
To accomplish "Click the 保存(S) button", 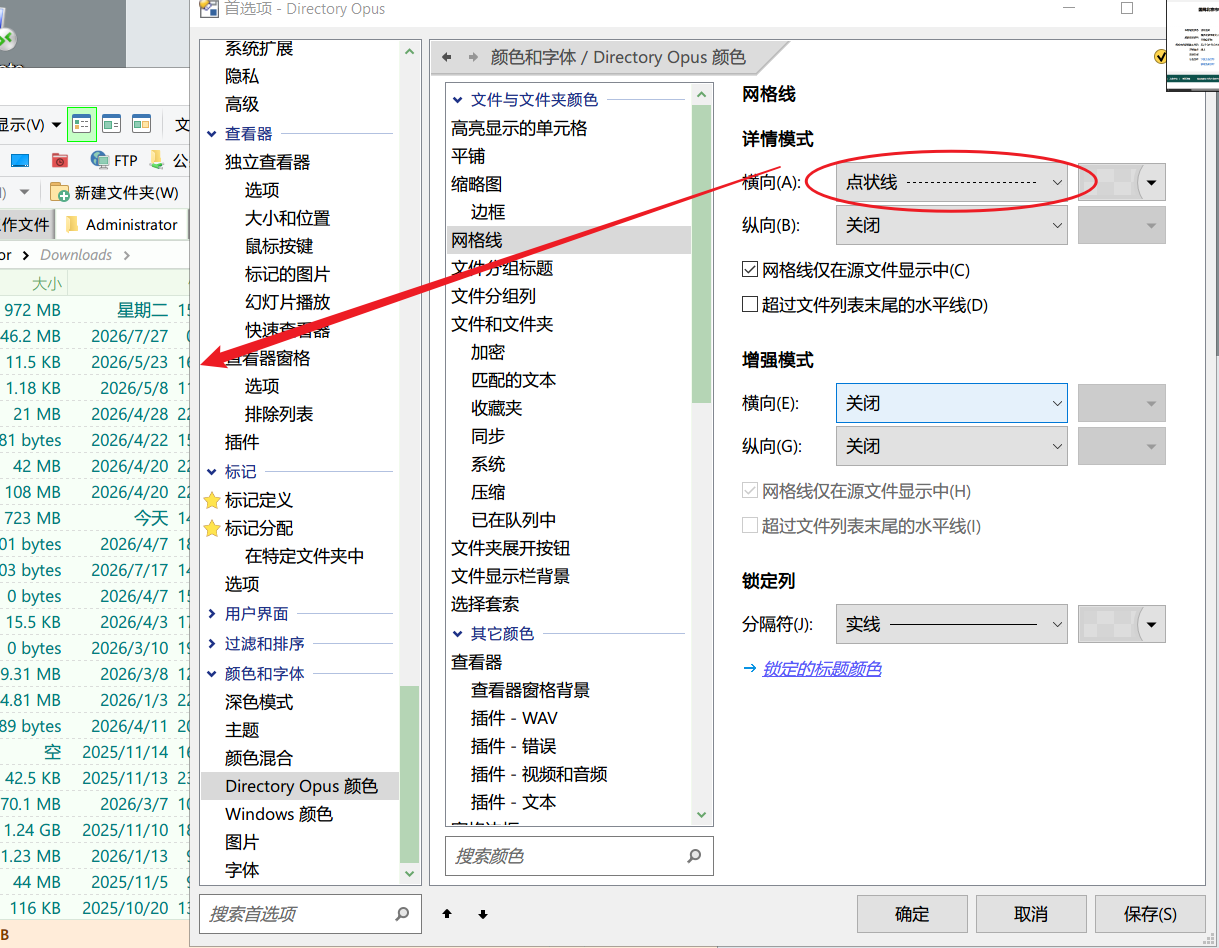I will tap(1150, 914).
